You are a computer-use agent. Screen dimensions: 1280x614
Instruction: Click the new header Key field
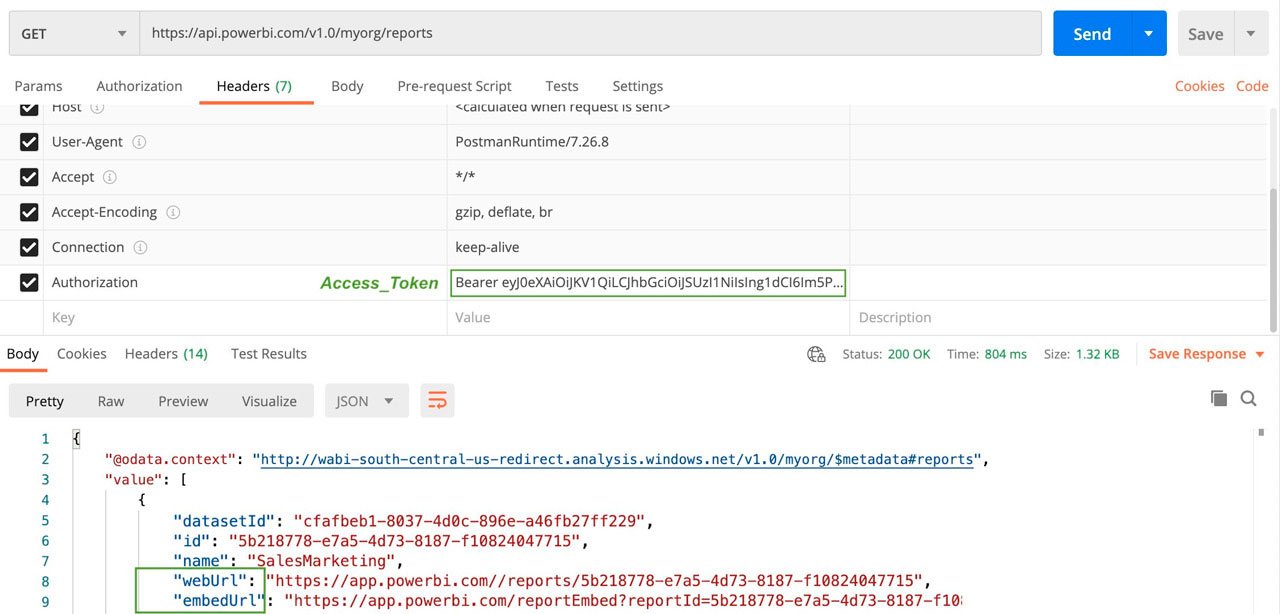[x=245, y=317]
